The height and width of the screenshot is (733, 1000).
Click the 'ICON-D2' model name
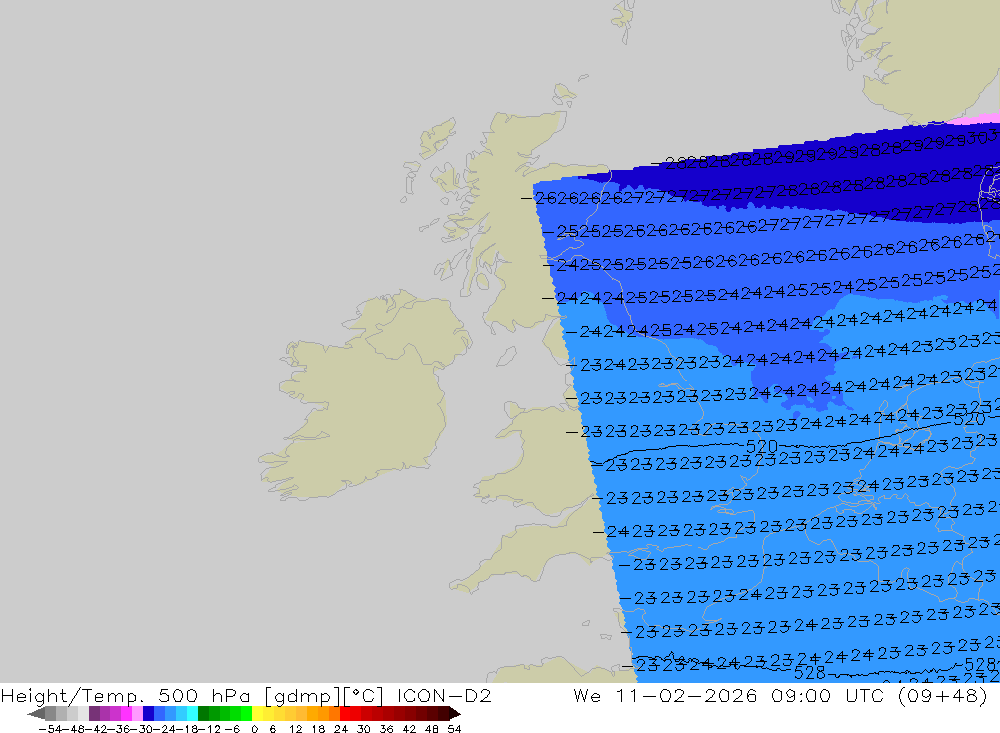click(x=444, y=696)
